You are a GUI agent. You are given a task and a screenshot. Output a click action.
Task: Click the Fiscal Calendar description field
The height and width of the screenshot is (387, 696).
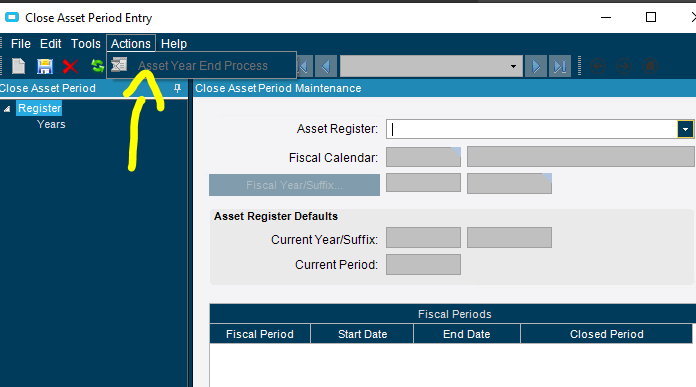[x=581, y=157]
